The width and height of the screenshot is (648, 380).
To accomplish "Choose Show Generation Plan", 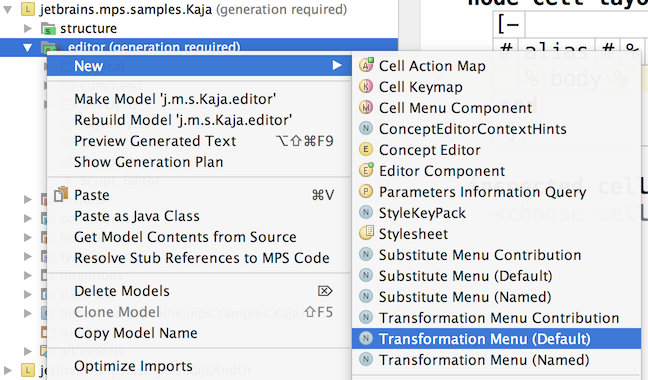I will click(x=199, y=162).
